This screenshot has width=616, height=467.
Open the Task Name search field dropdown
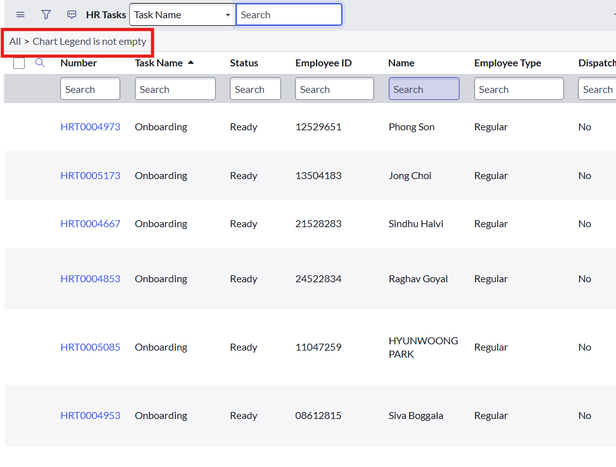(x=182, y=15)
